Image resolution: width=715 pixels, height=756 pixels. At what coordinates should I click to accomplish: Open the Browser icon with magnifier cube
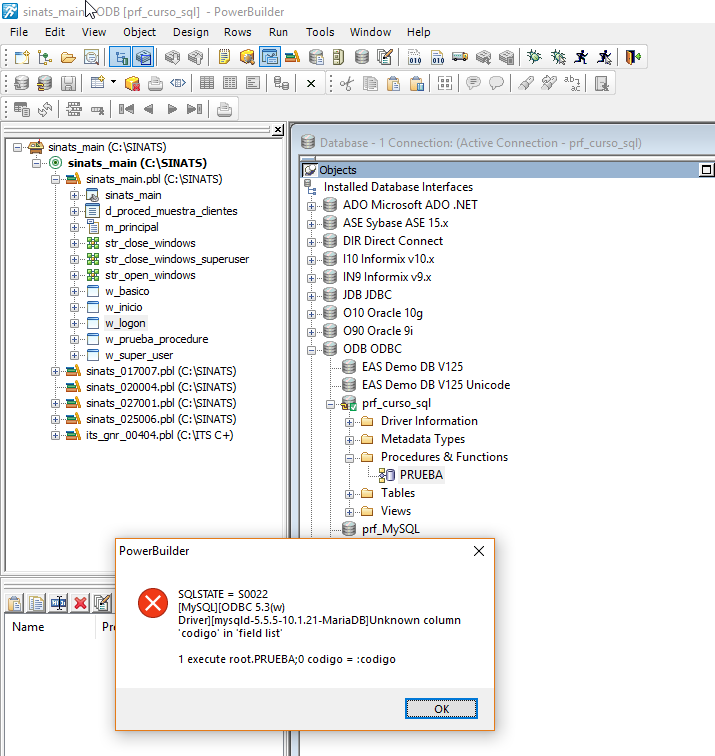tap(247, 57)
